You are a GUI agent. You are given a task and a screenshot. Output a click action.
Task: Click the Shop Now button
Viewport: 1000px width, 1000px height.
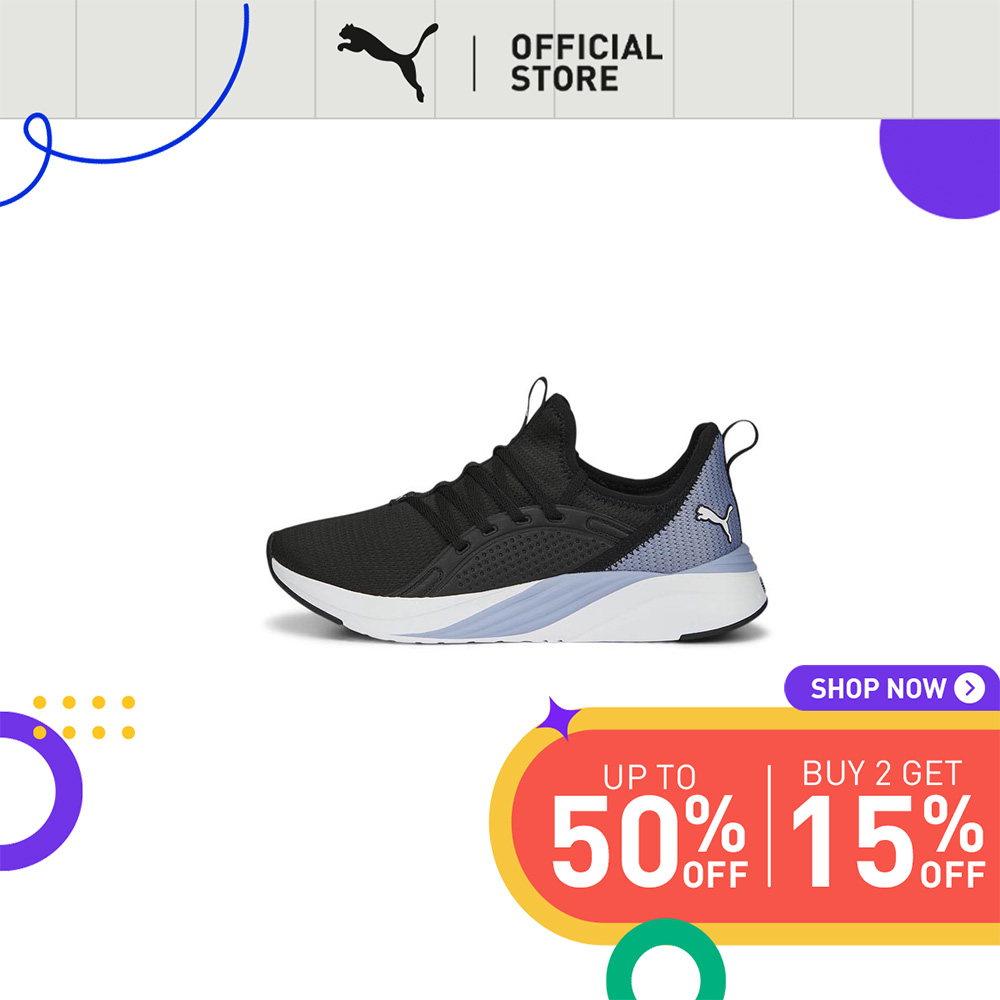pos(892,688)
